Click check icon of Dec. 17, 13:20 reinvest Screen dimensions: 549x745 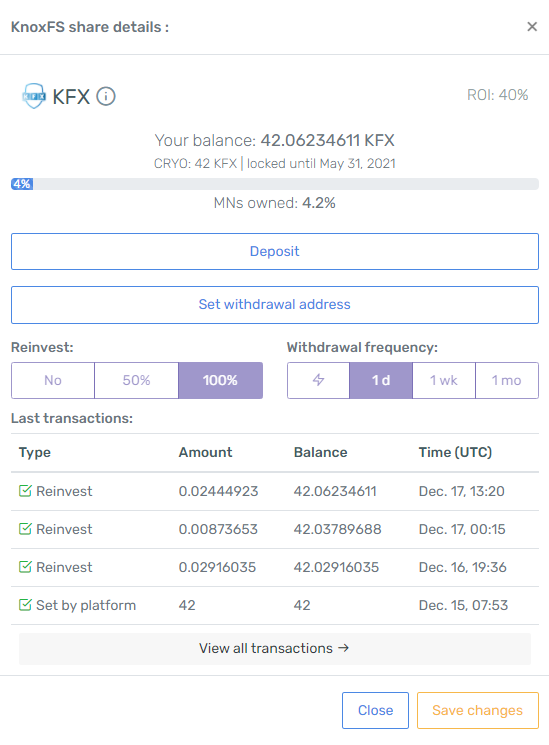pos(25,491)
